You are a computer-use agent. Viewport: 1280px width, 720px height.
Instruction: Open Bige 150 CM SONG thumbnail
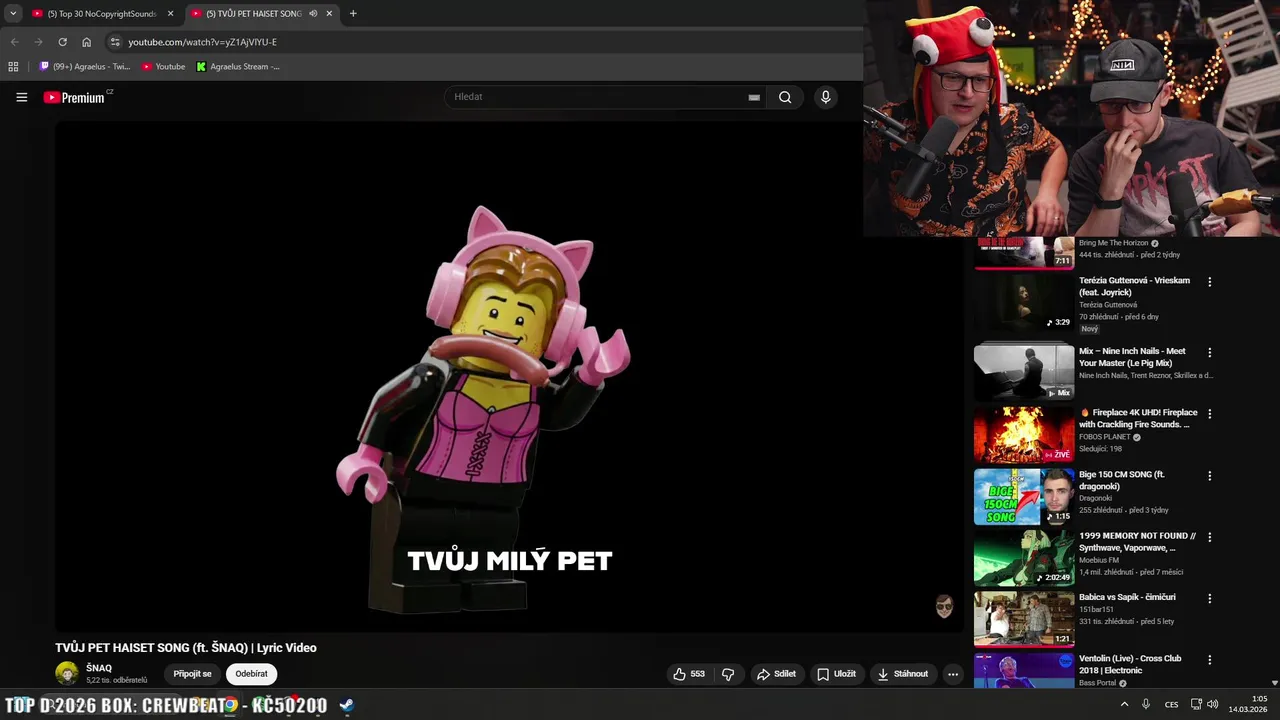point(1024,496)
